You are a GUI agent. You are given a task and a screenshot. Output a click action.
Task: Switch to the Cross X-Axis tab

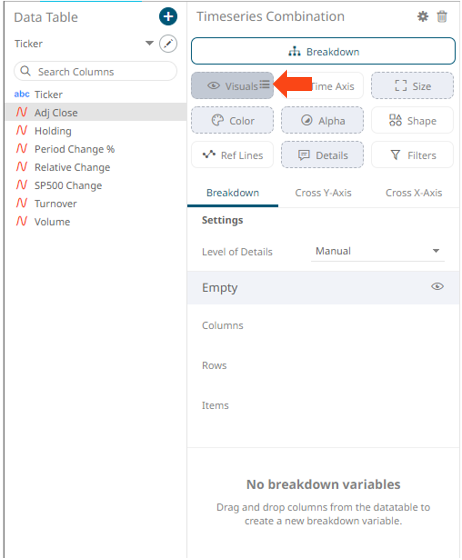(413, 193)
